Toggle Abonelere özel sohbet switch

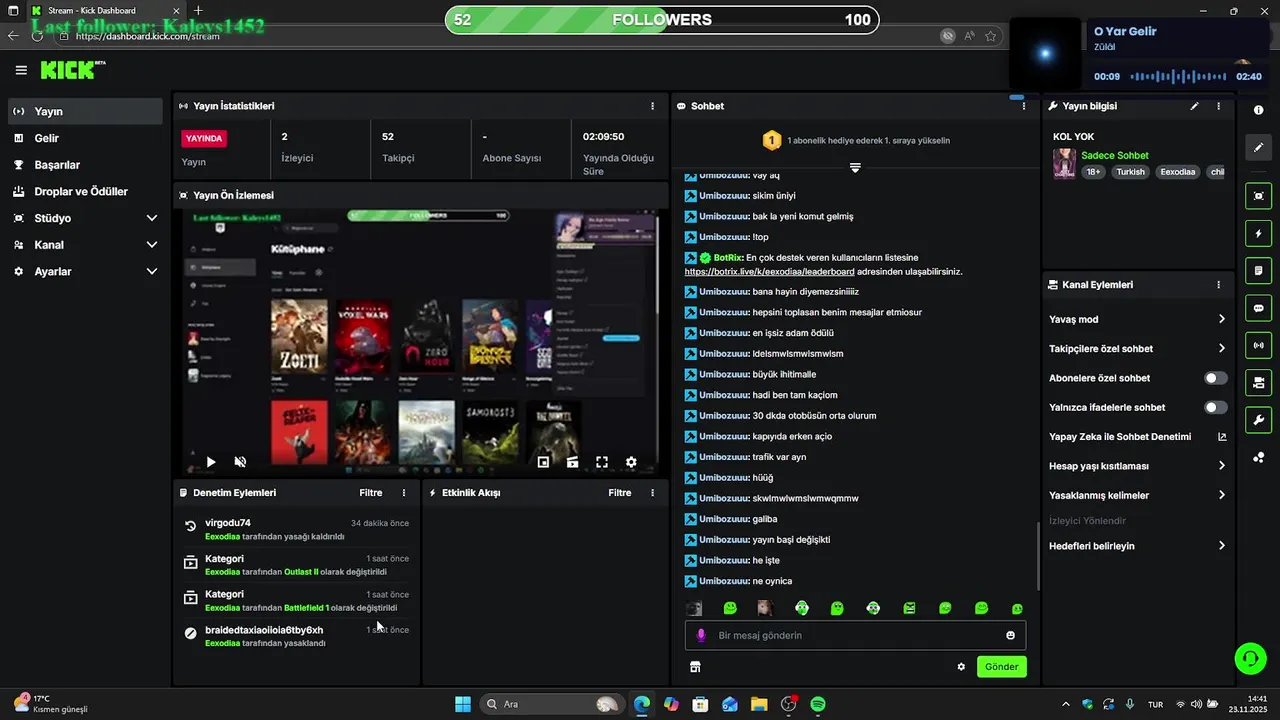(1215, 378)
